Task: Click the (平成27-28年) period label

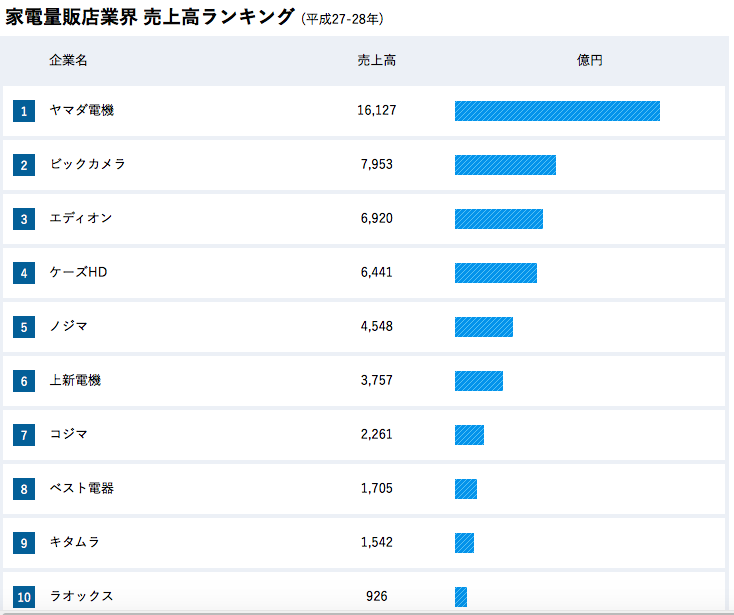Action: pos(342,19)
